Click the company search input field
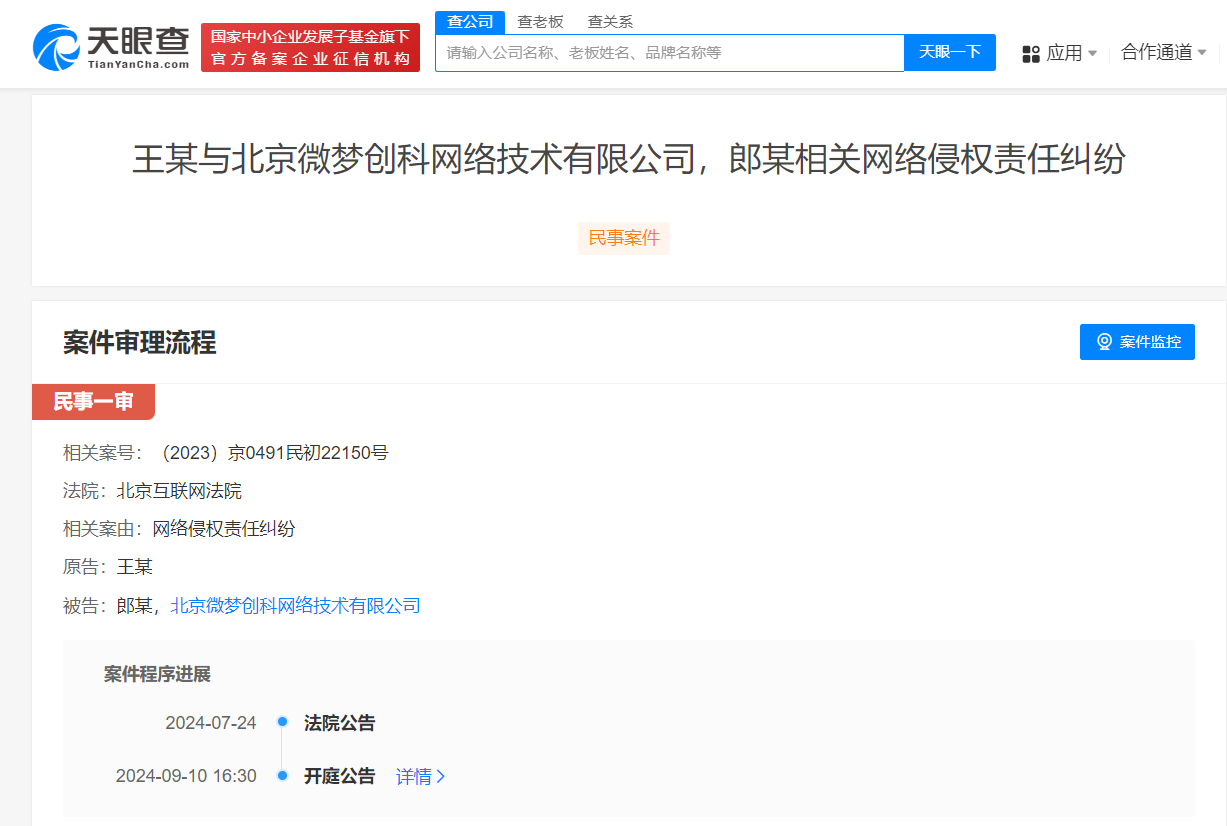The height and width of the screenshot is (826, 1227). [x=670, y=52]
